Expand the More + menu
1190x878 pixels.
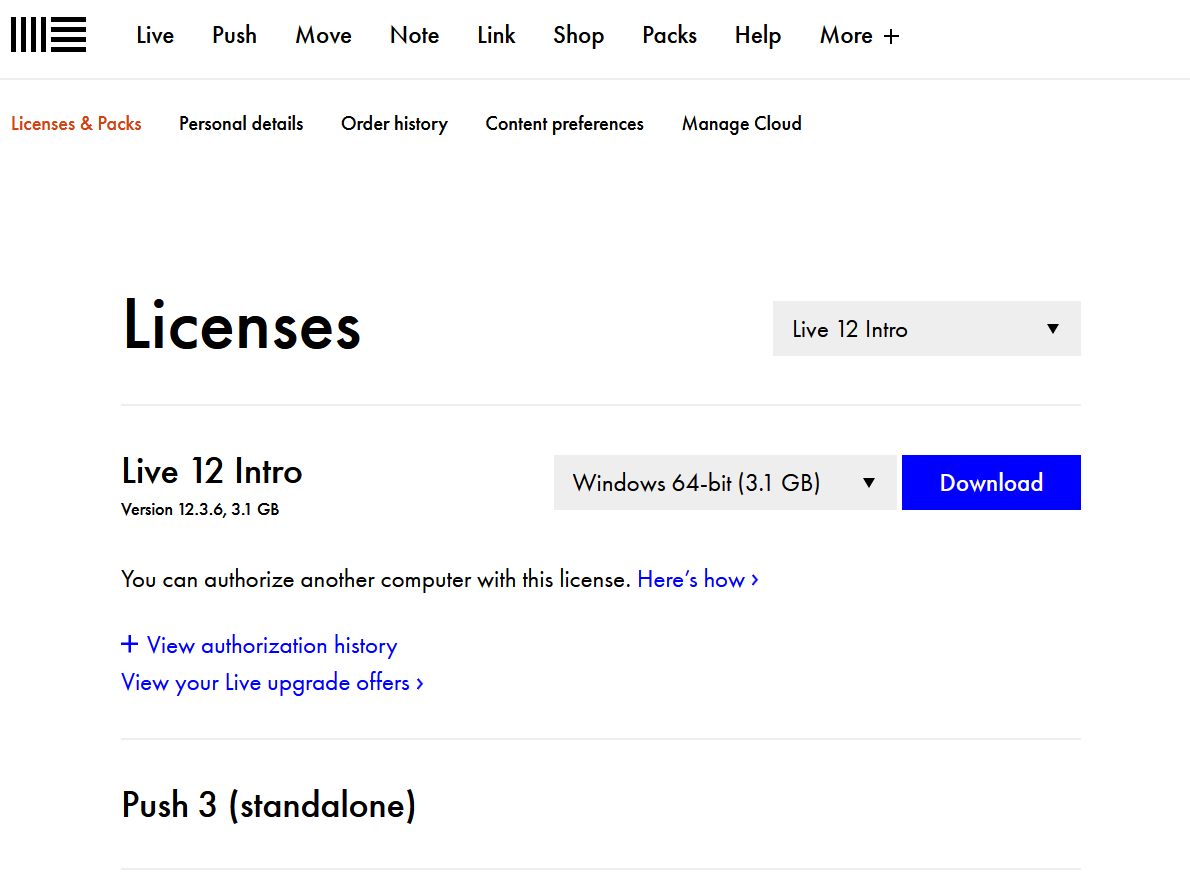coord(859,35)
